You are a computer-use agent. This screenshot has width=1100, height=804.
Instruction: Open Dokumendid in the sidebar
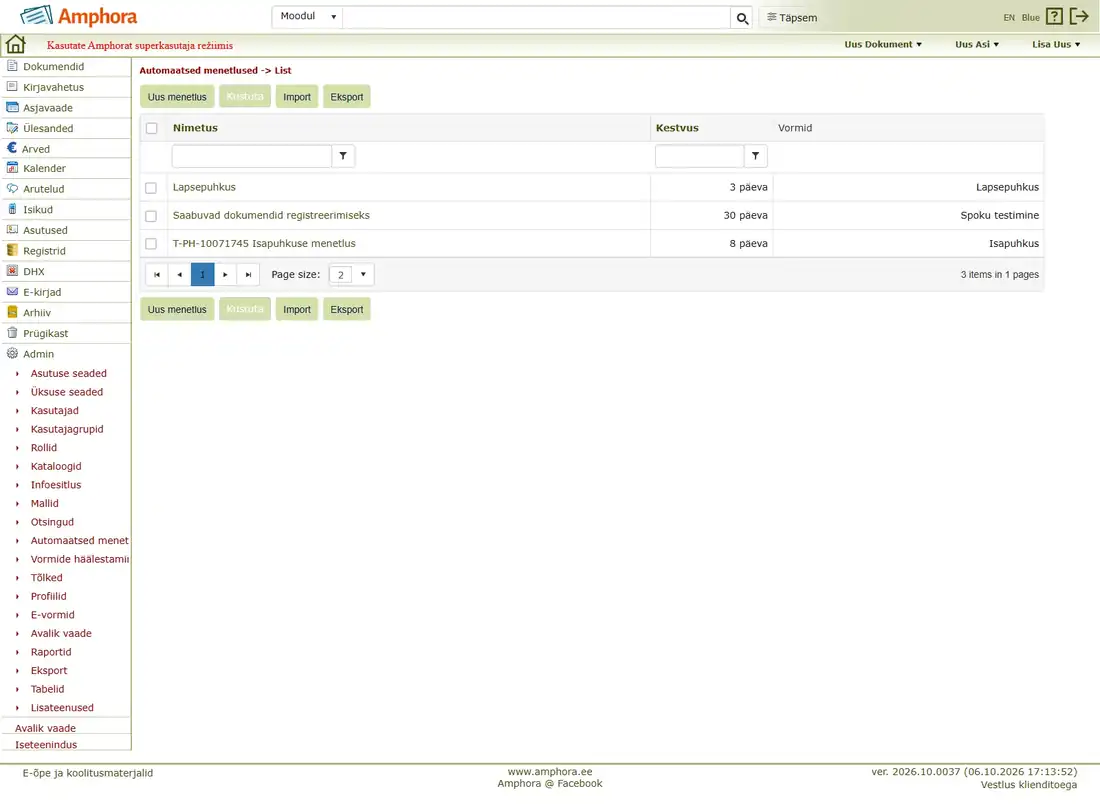(x=53, y=67)
